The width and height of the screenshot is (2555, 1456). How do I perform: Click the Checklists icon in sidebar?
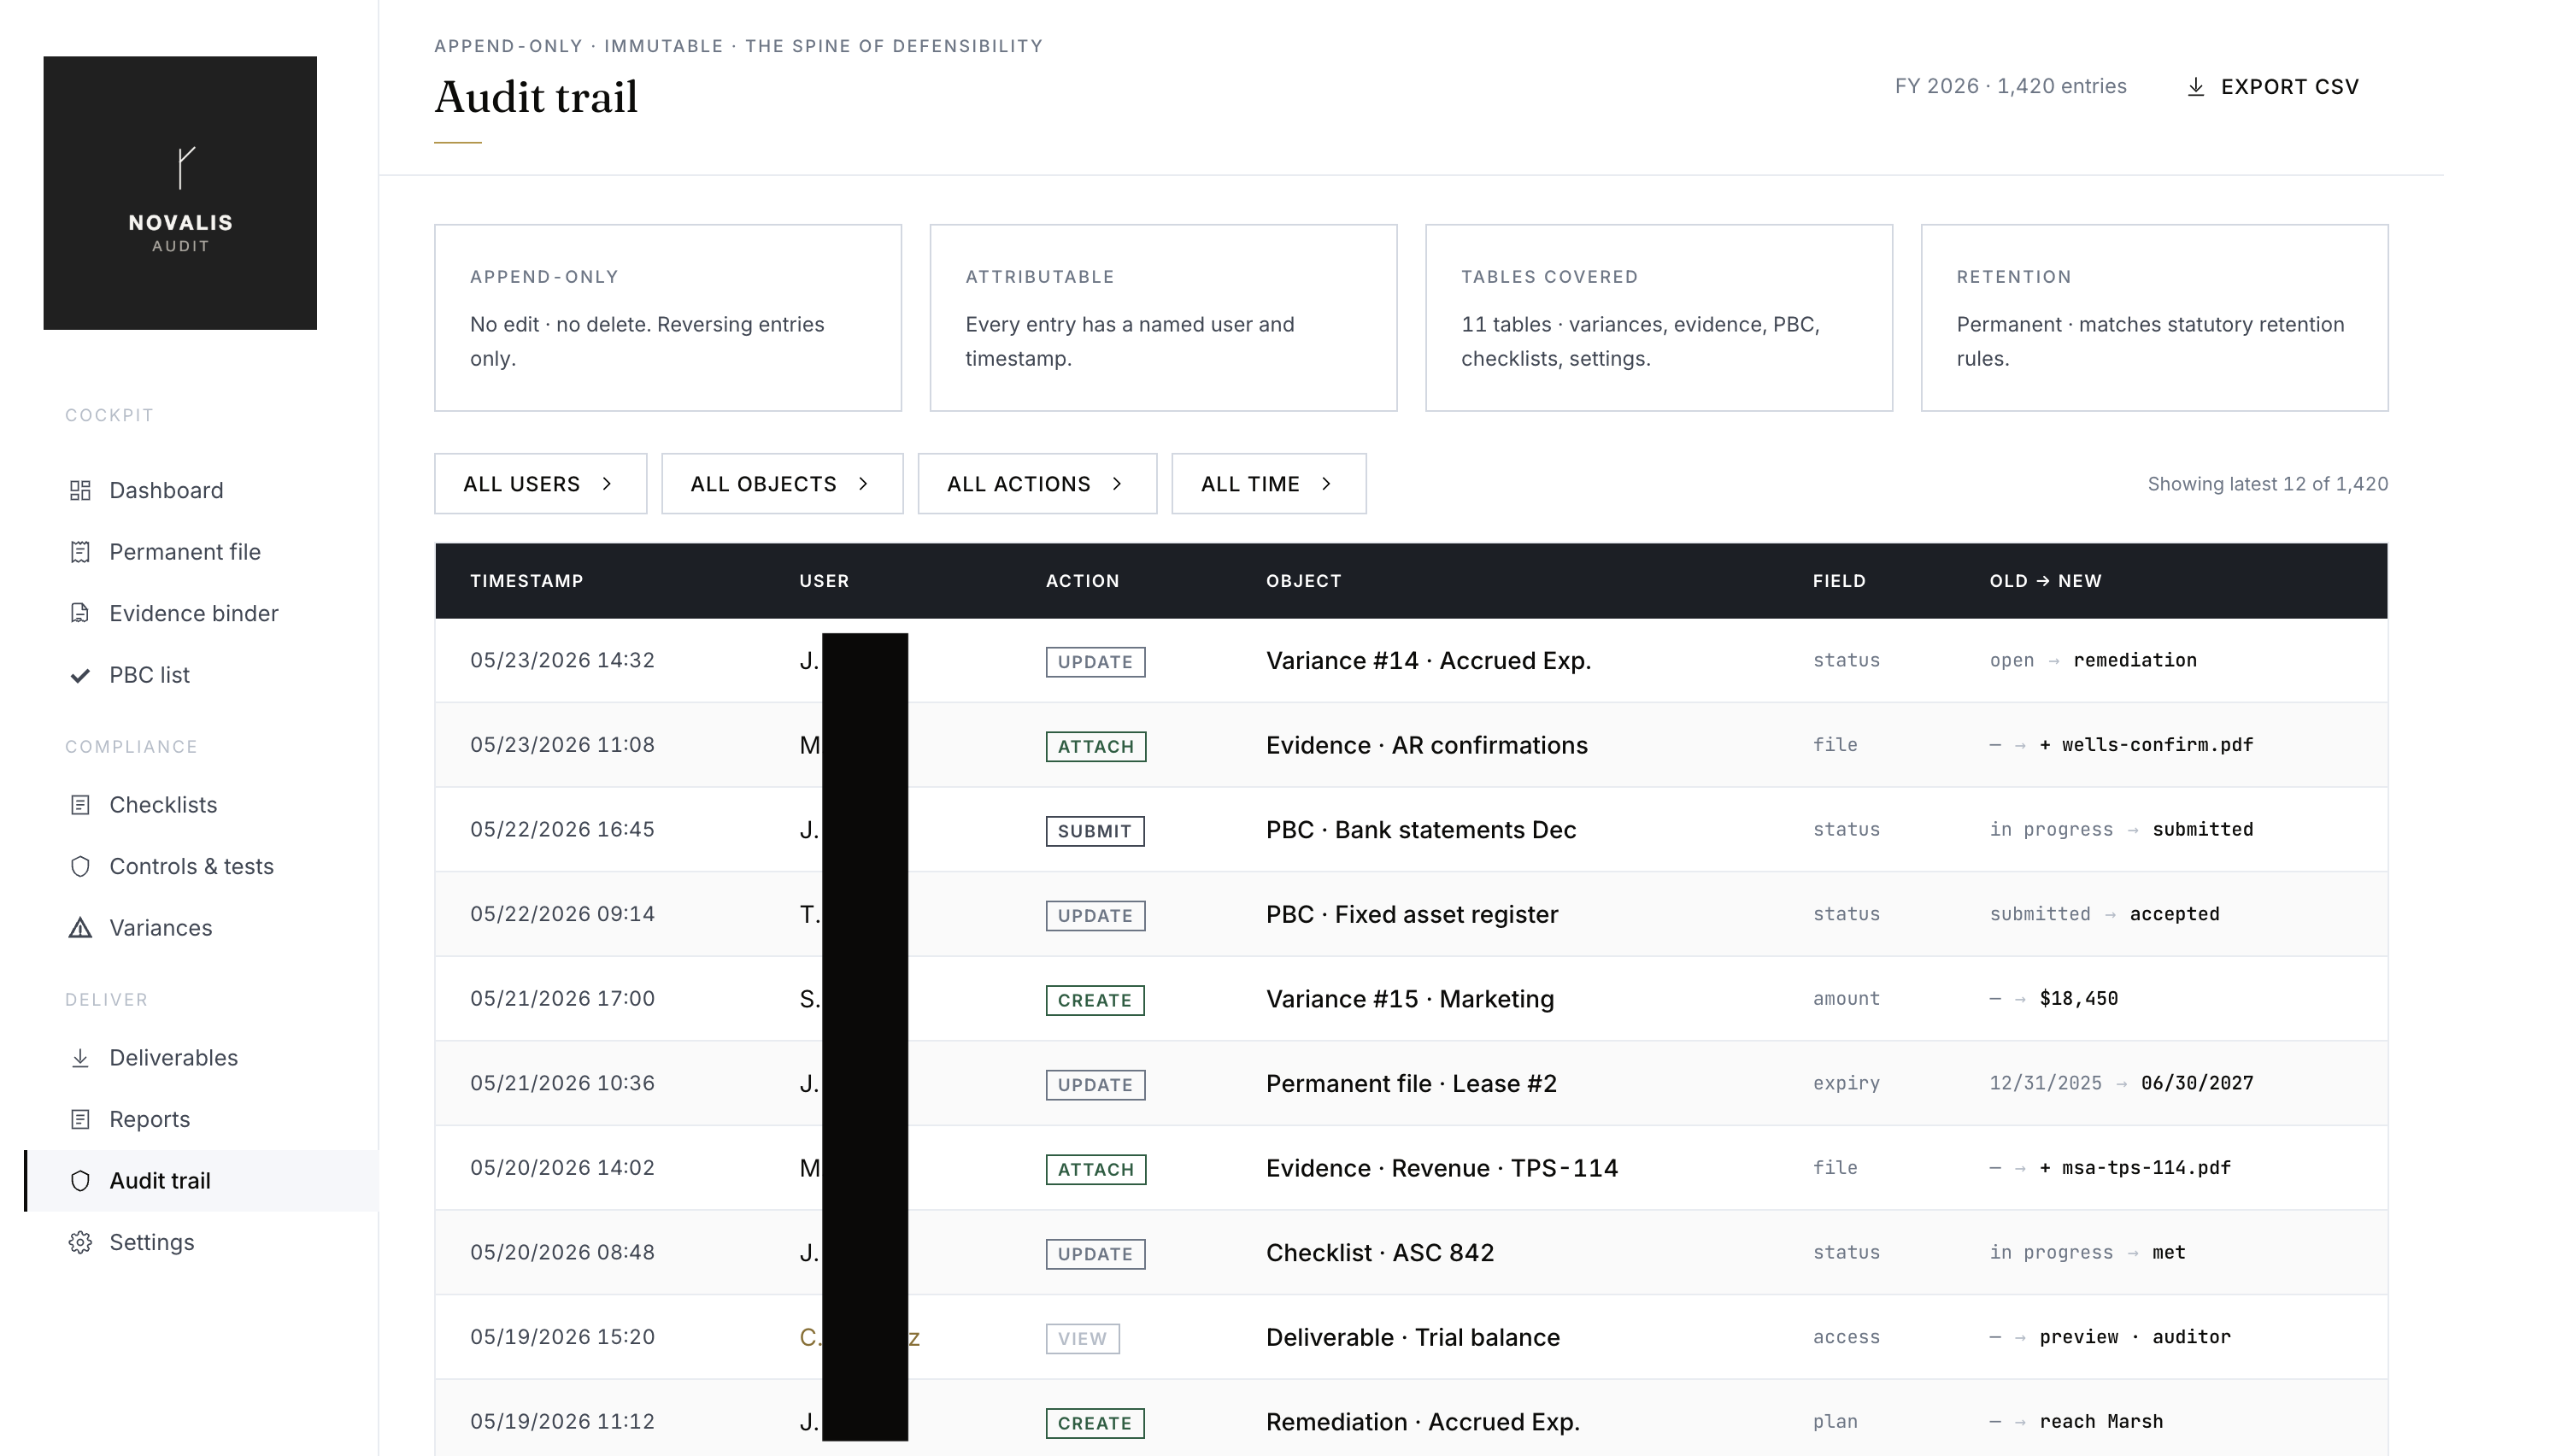coord(80,805)
